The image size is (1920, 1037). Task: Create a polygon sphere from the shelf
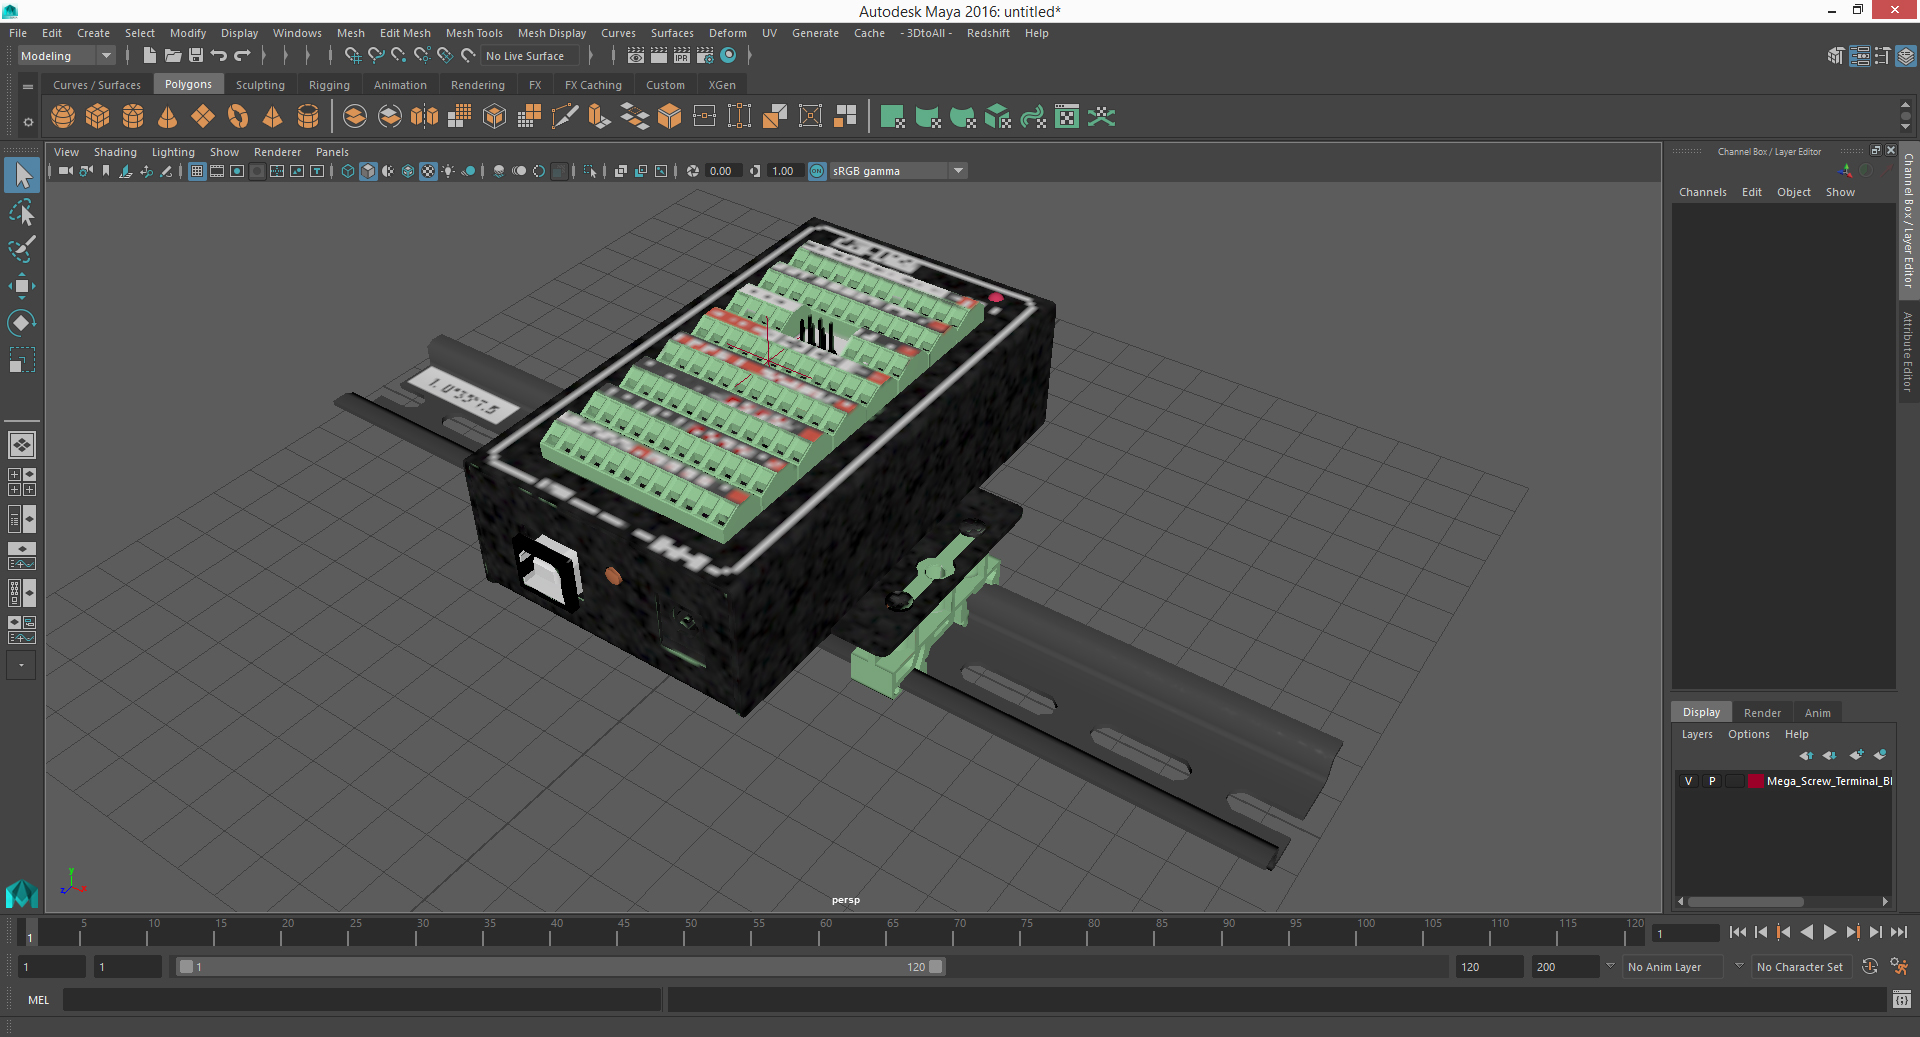coord(63,117)
